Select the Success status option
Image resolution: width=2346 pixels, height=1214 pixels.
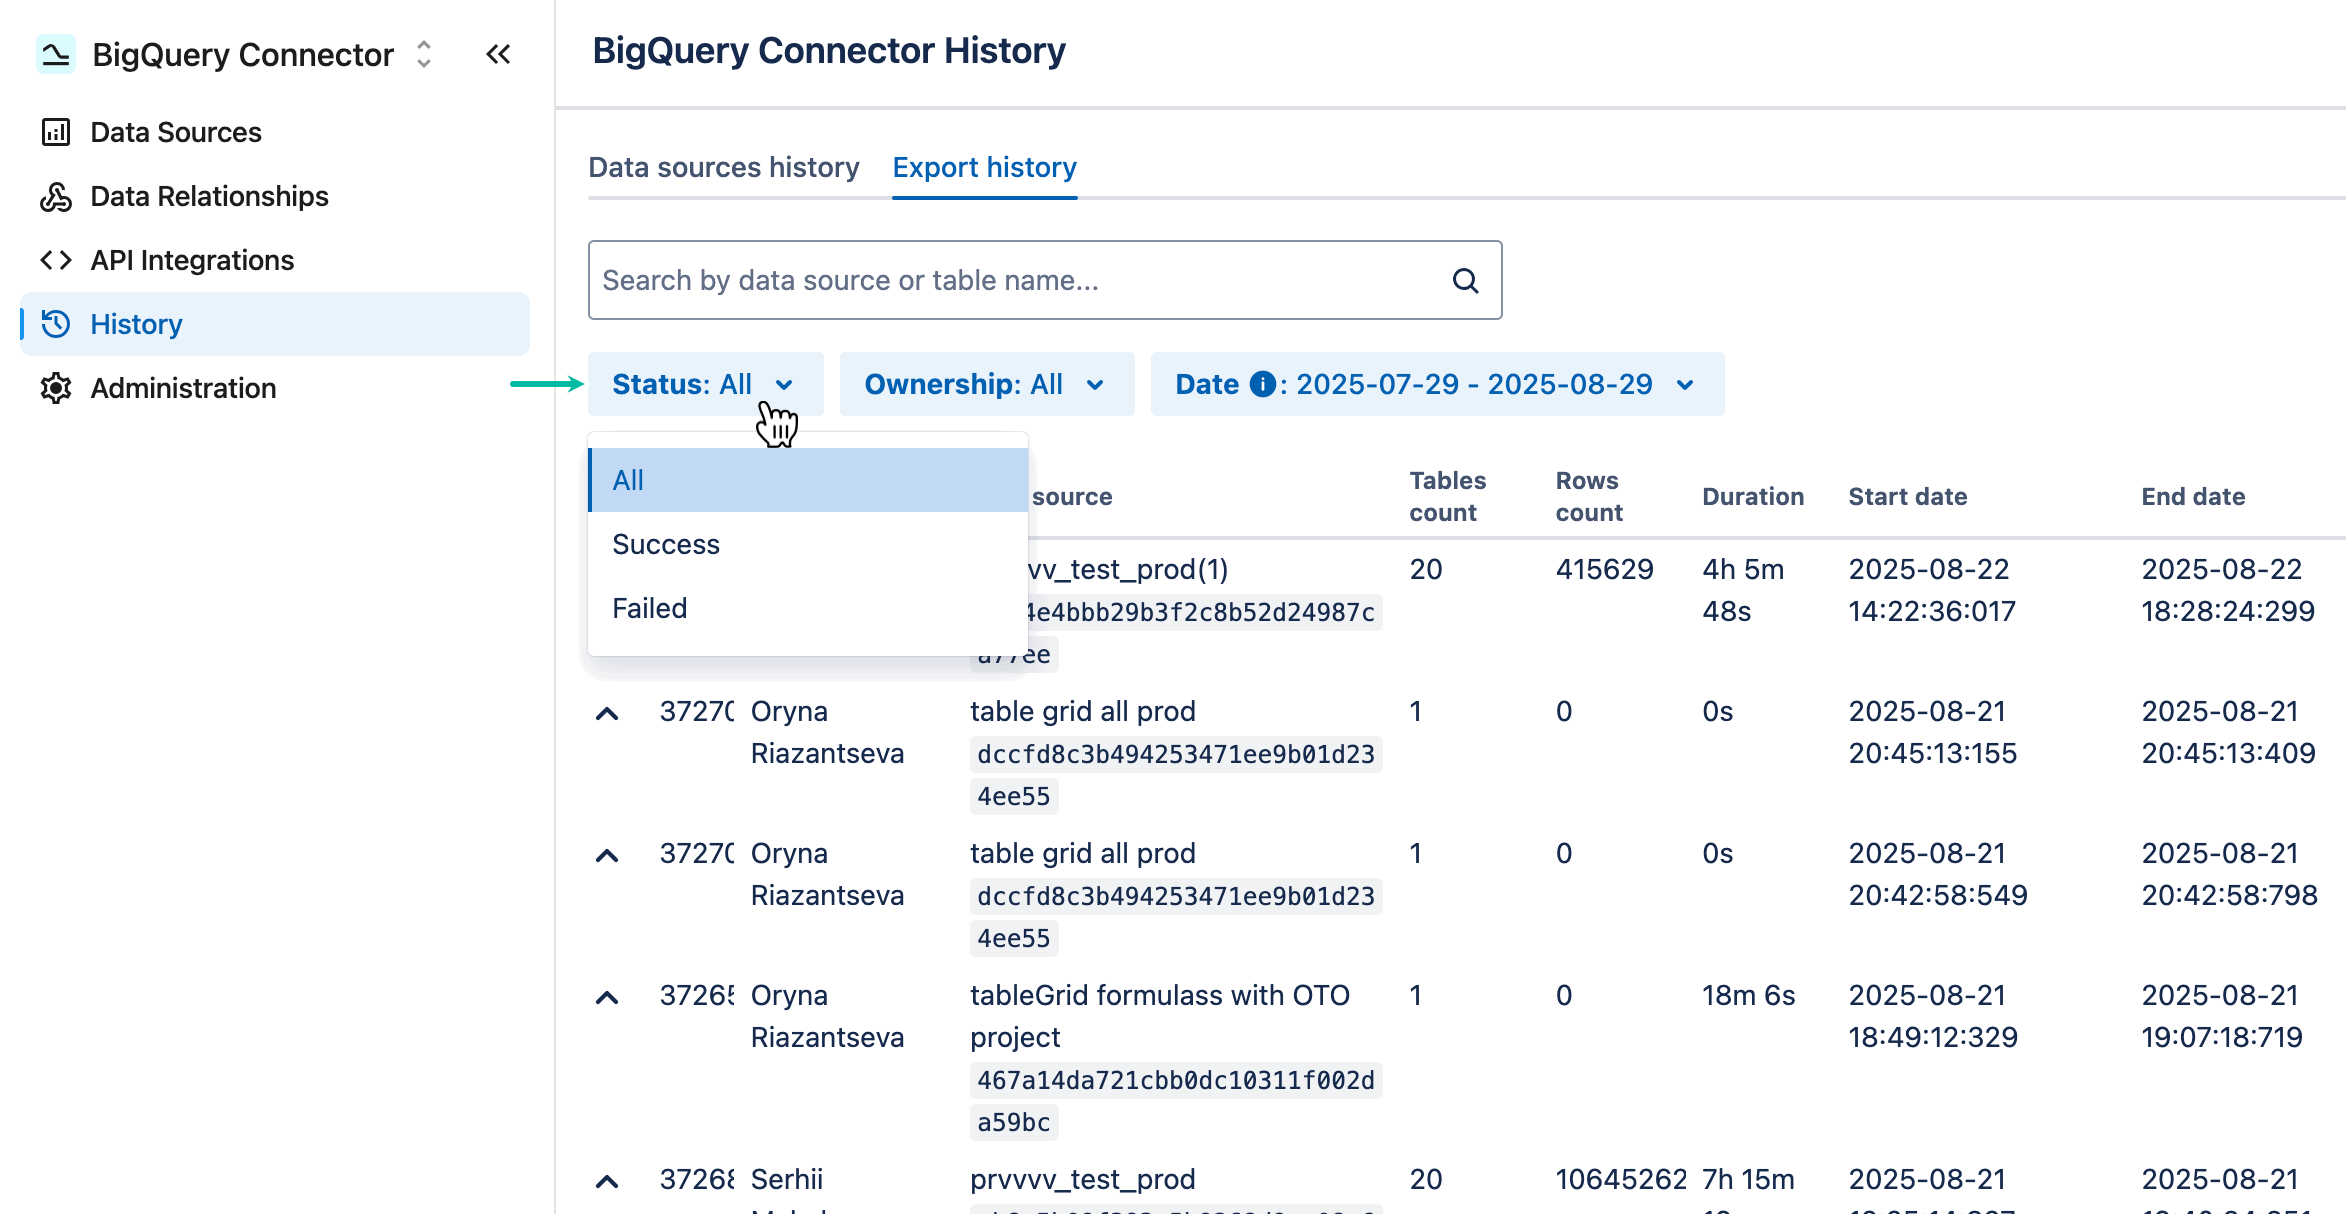tap(664, 544)
